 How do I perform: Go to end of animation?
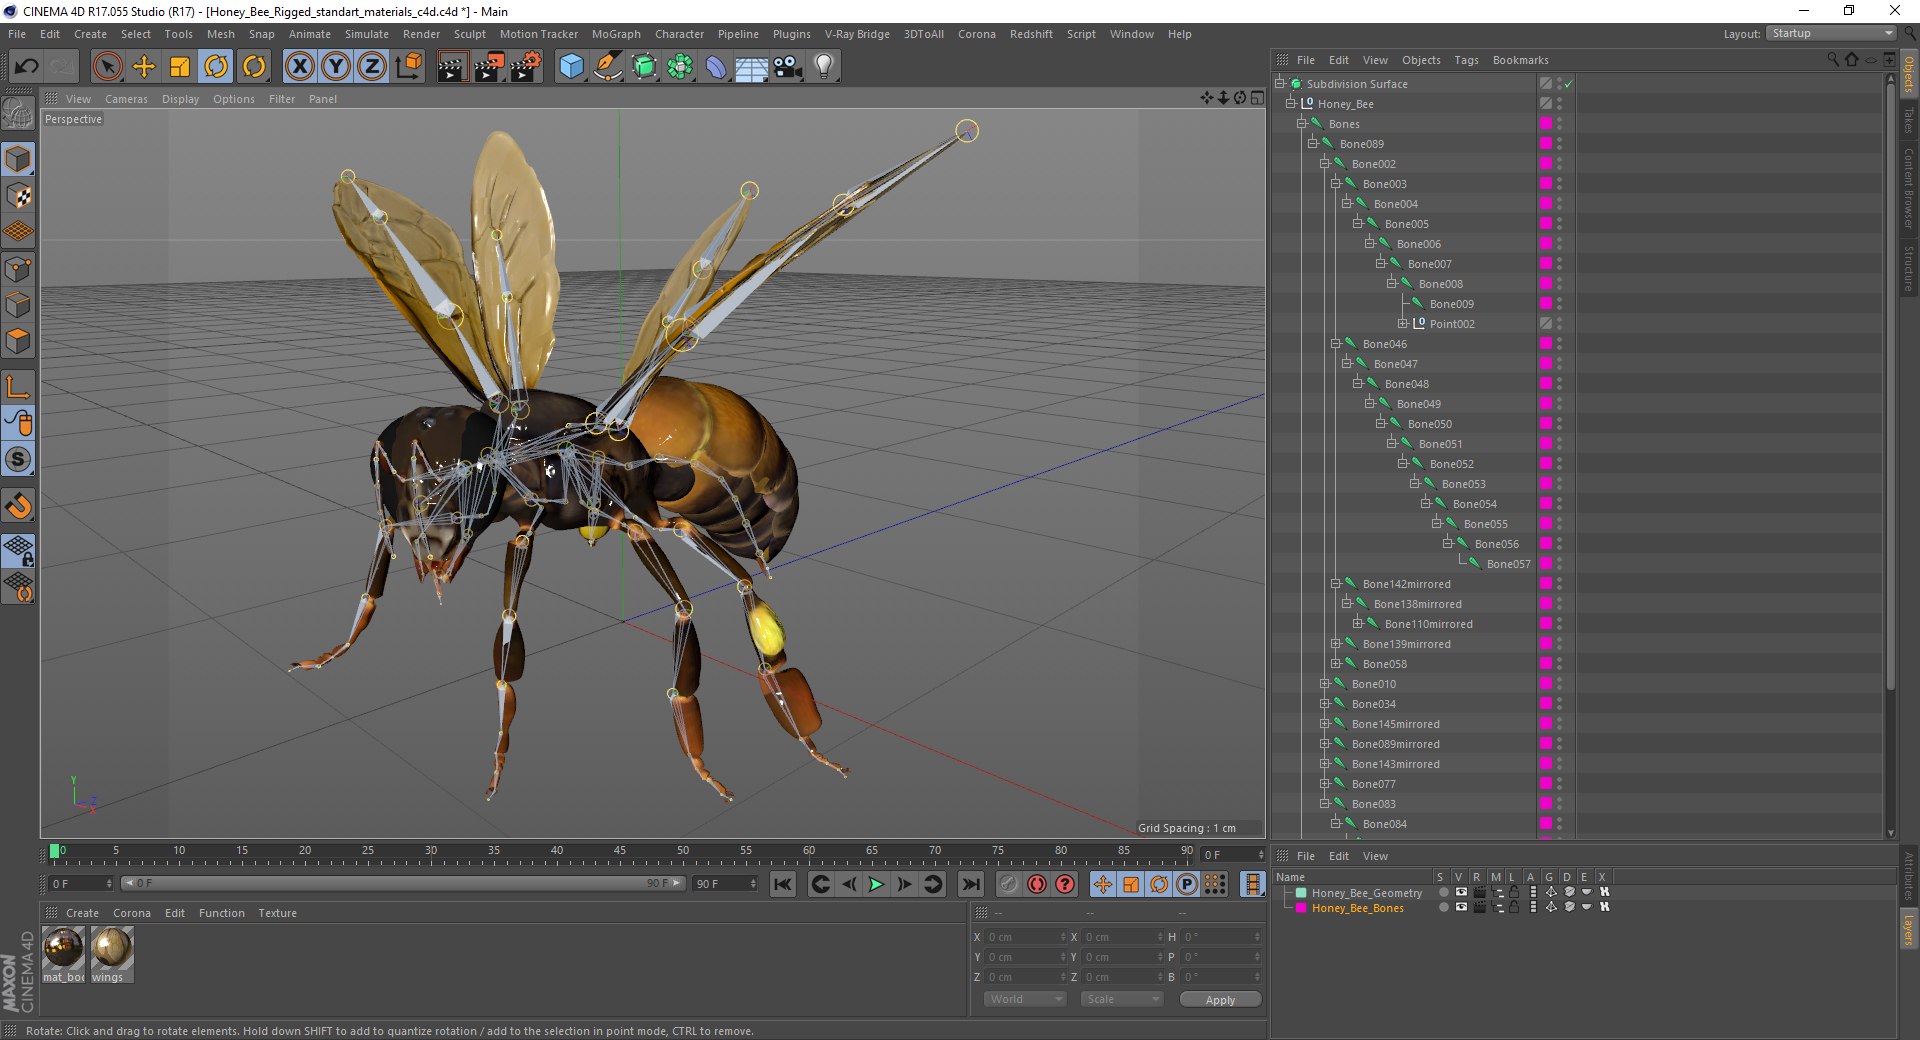[x=970, y=884]
